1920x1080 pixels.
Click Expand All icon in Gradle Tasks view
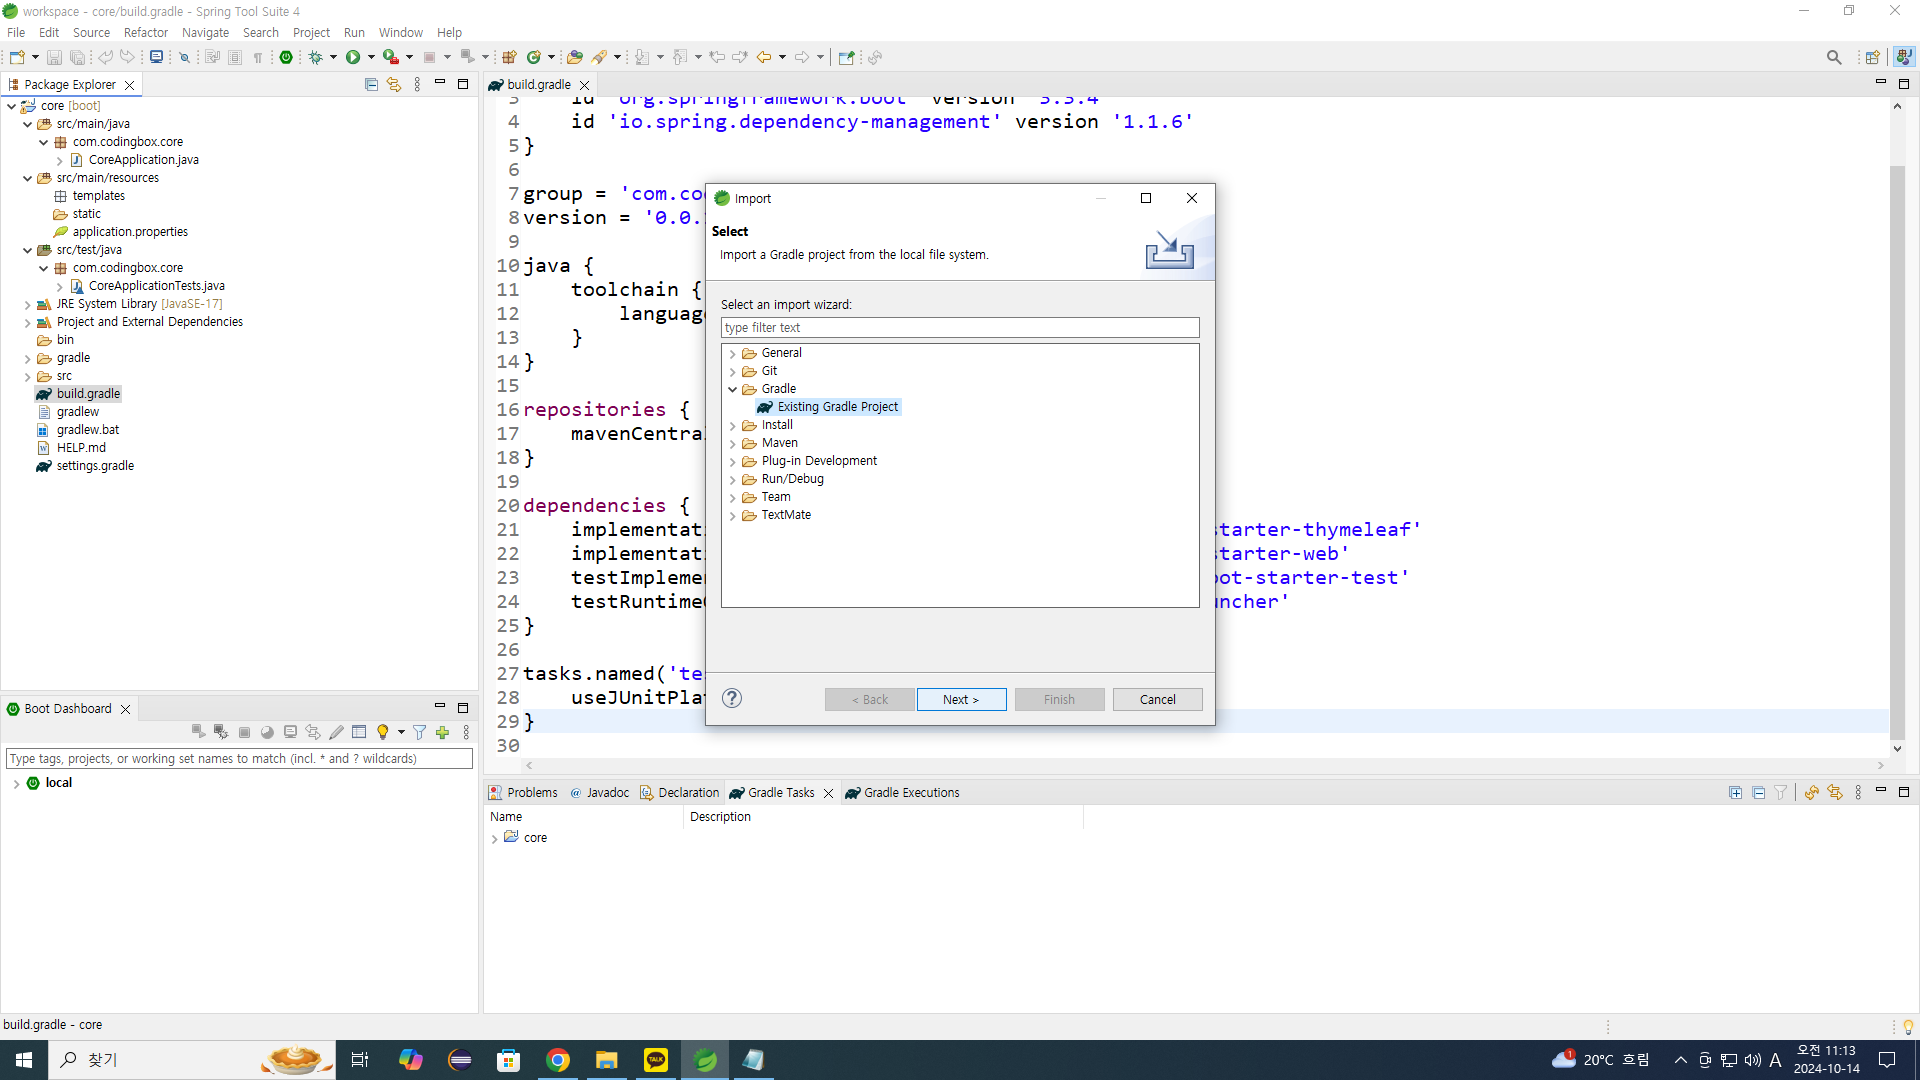point(1735,793)
